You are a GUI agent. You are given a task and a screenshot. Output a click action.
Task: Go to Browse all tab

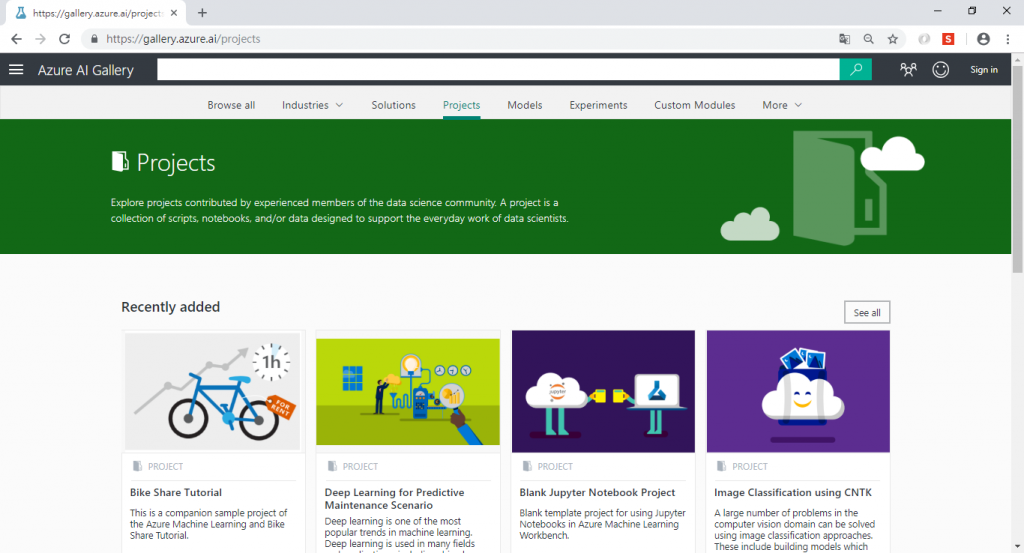pyautogui.click(x=231, y=105)
